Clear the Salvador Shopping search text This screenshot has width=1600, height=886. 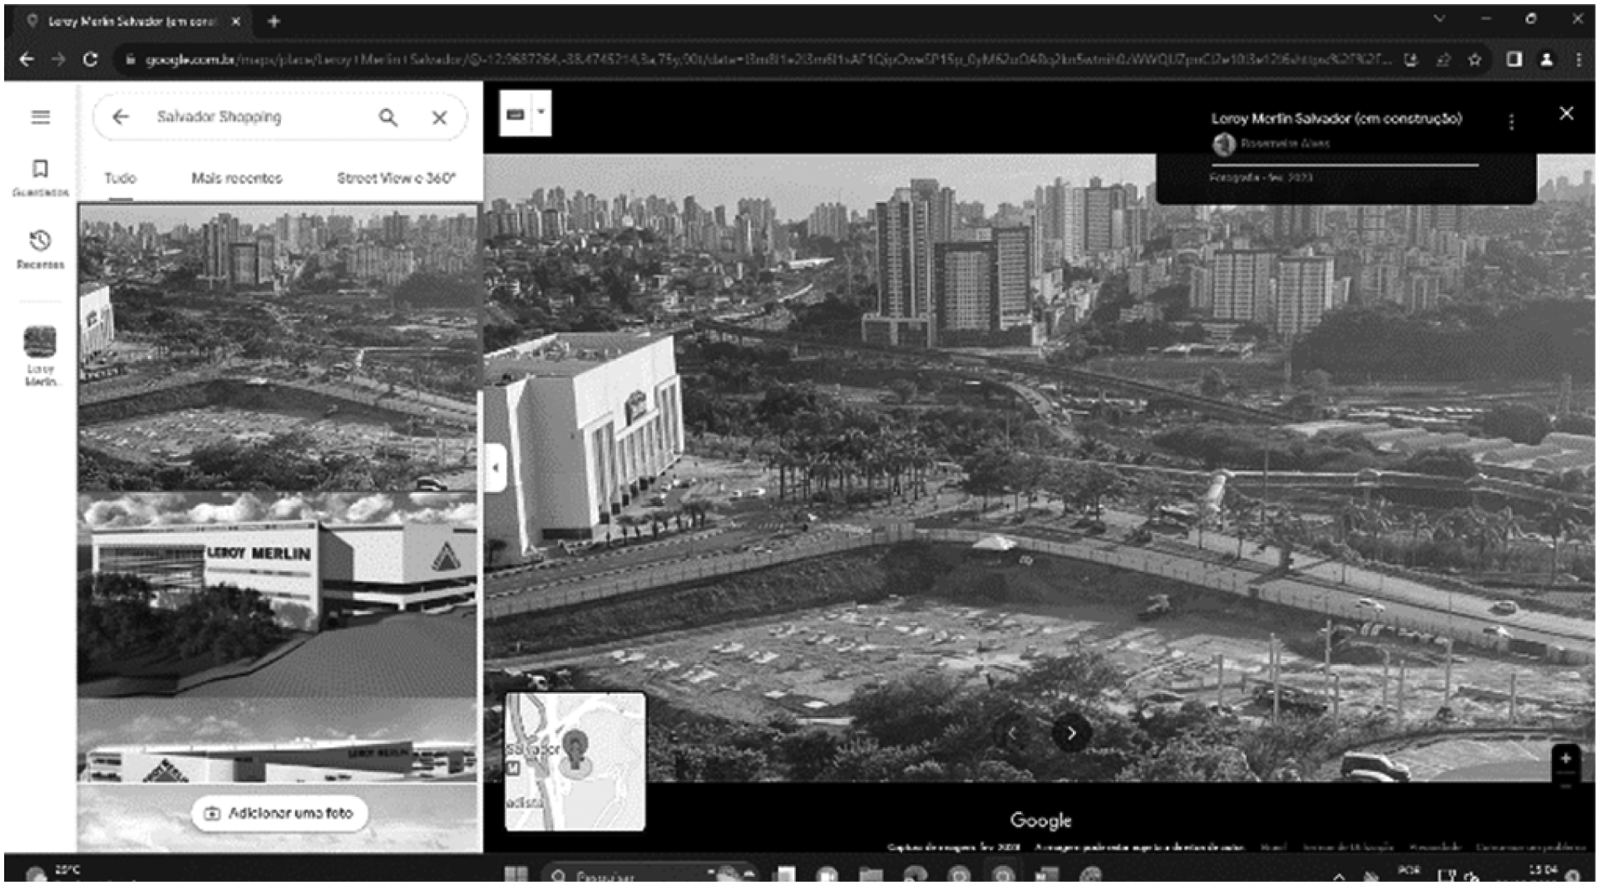(439, 117)
